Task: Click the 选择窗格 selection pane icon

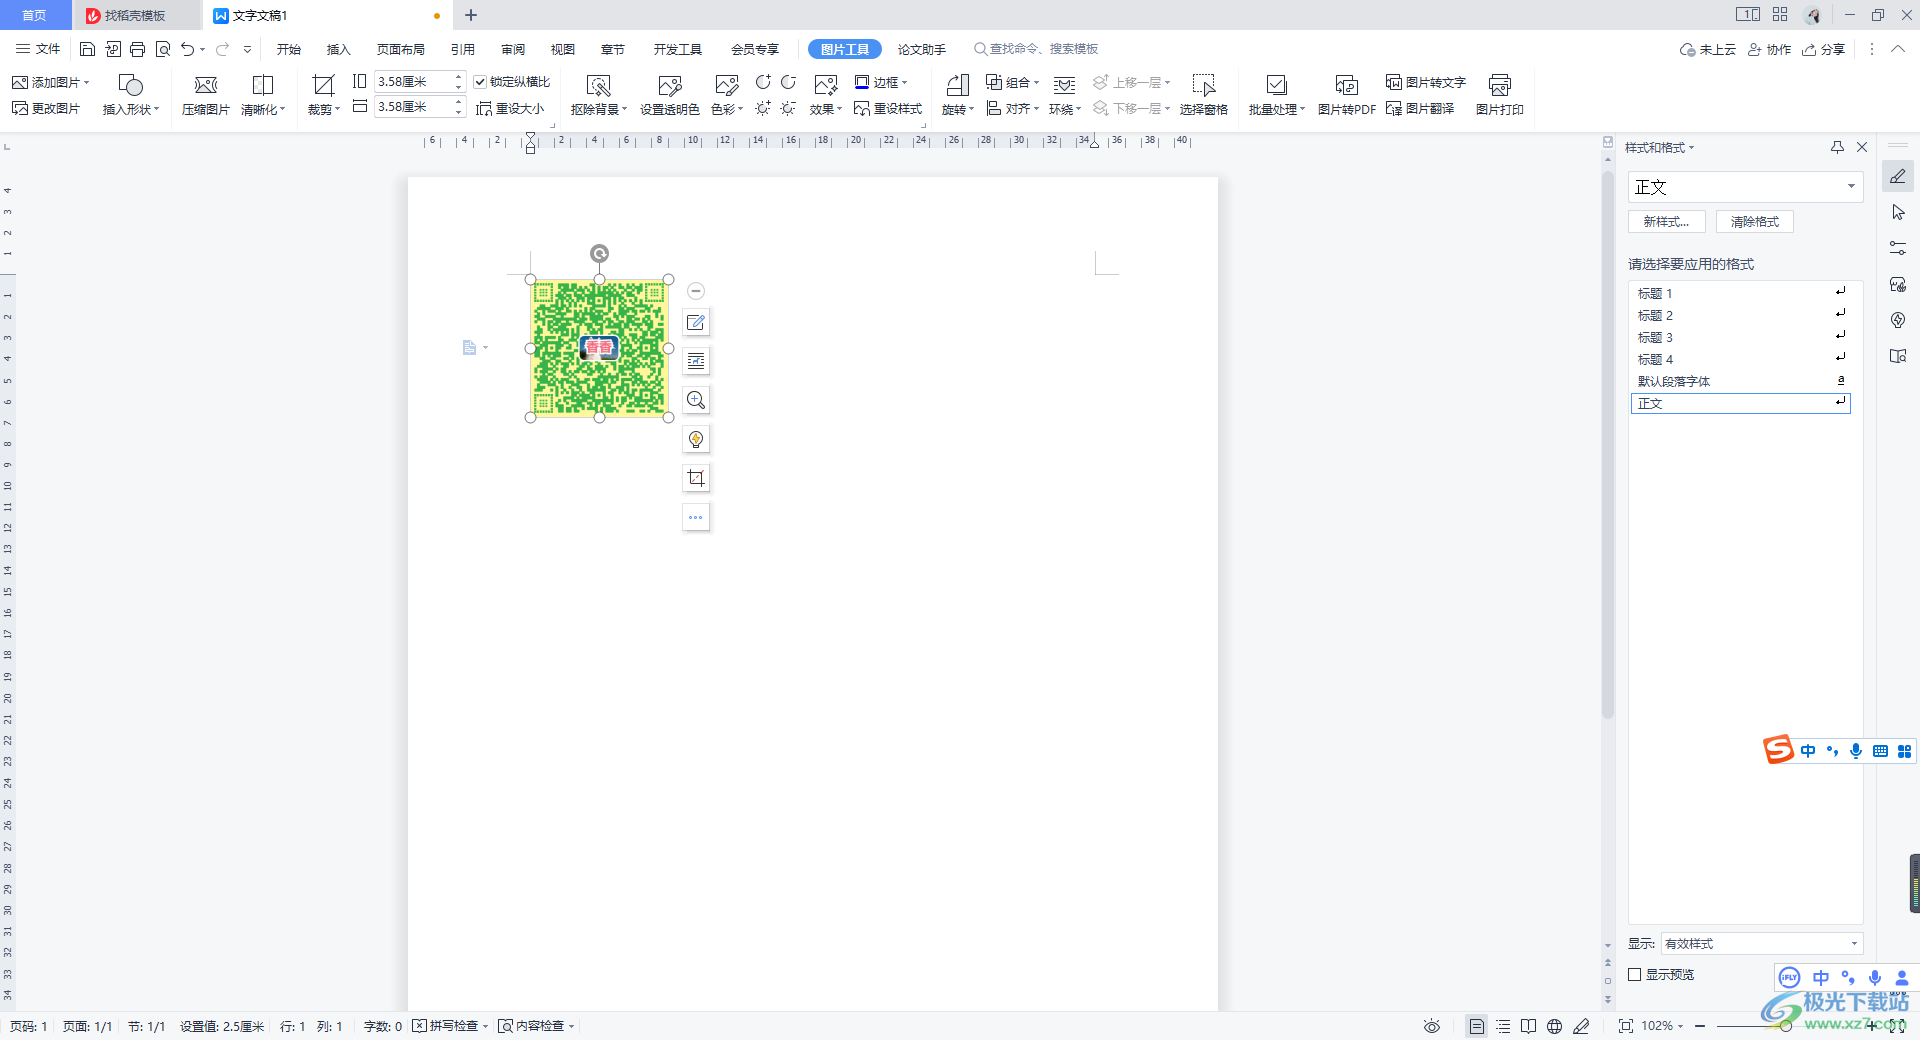Action: 1203,86
